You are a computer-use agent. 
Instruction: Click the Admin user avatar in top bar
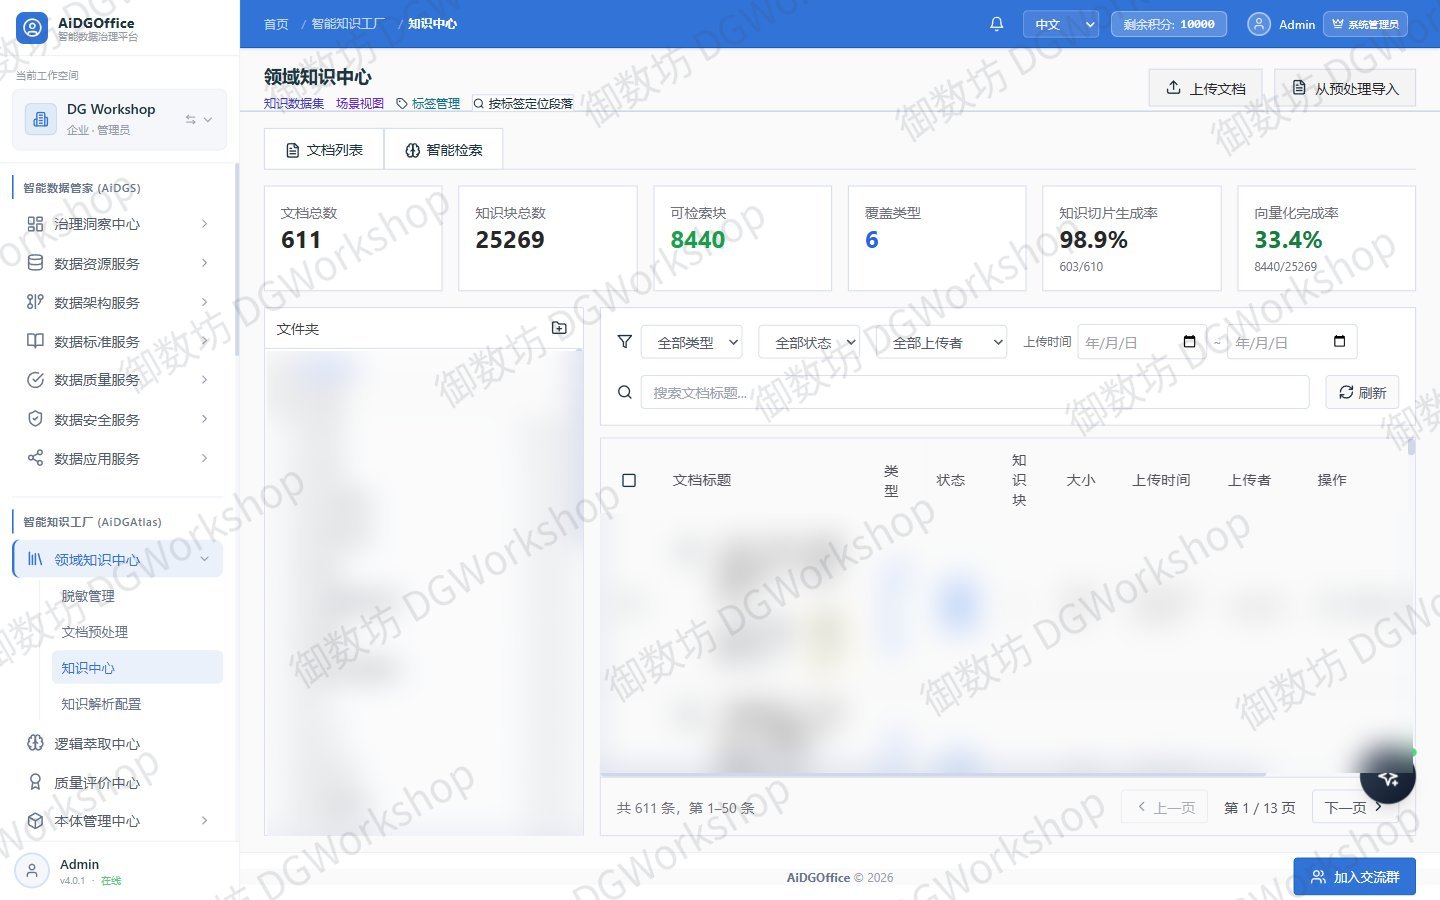click(x=1259, y=24)
